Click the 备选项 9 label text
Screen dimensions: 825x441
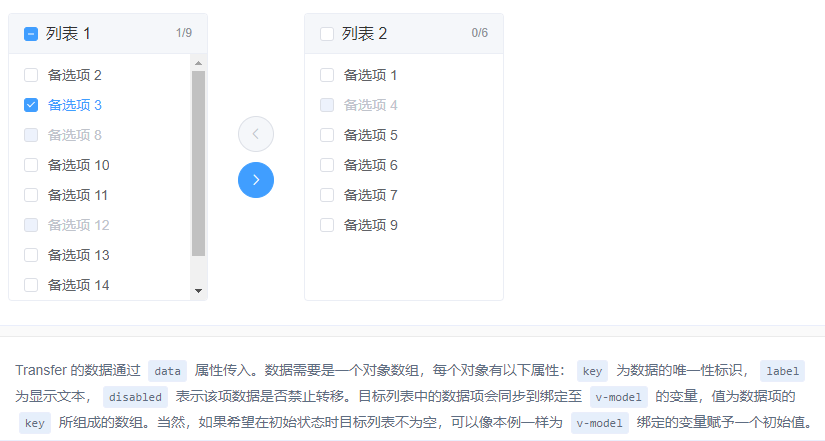370,225
